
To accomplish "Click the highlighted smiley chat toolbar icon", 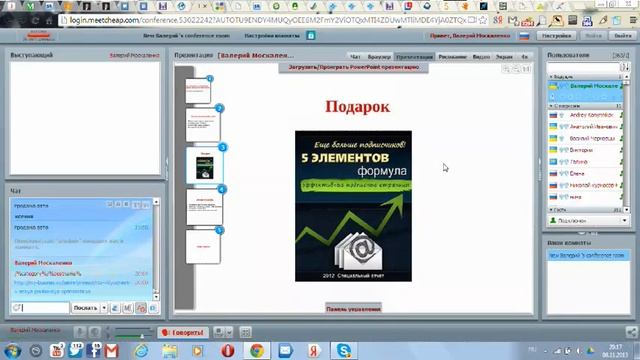I will coord(141,308).
